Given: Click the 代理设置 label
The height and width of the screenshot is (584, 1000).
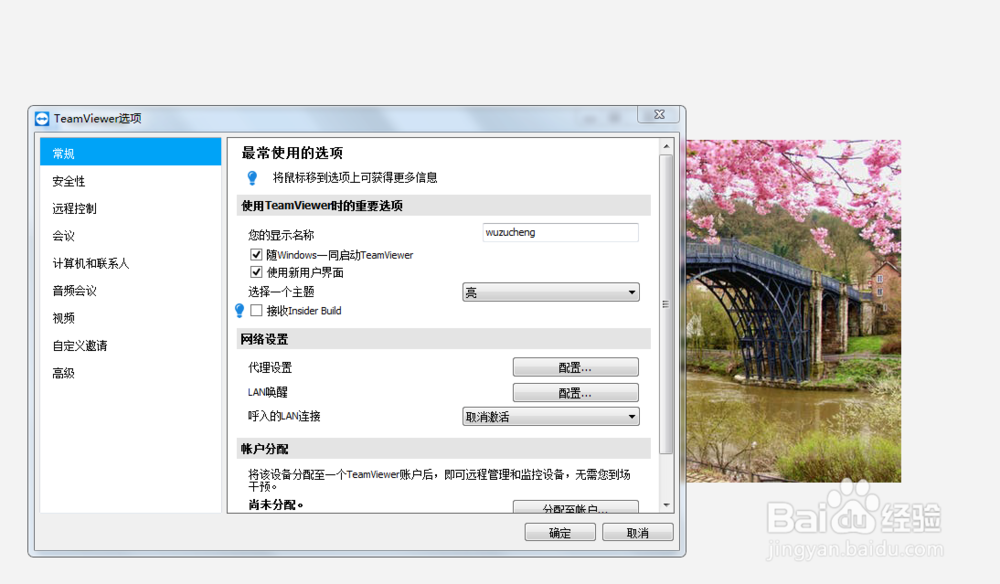Looking at the screenshot, I should pyautogui.click(x=270, y=368).
